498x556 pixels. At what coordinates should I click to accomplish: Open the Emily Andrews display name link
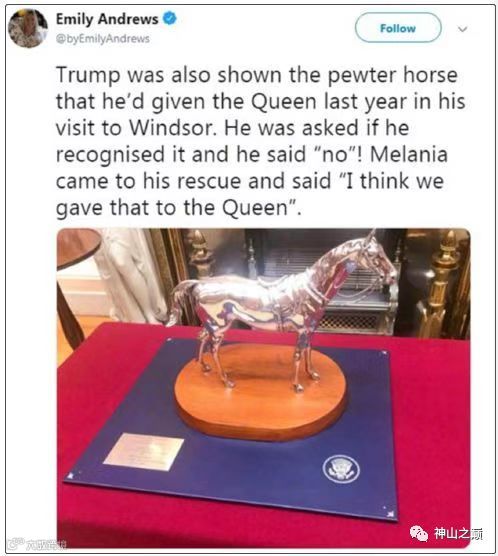107,19
